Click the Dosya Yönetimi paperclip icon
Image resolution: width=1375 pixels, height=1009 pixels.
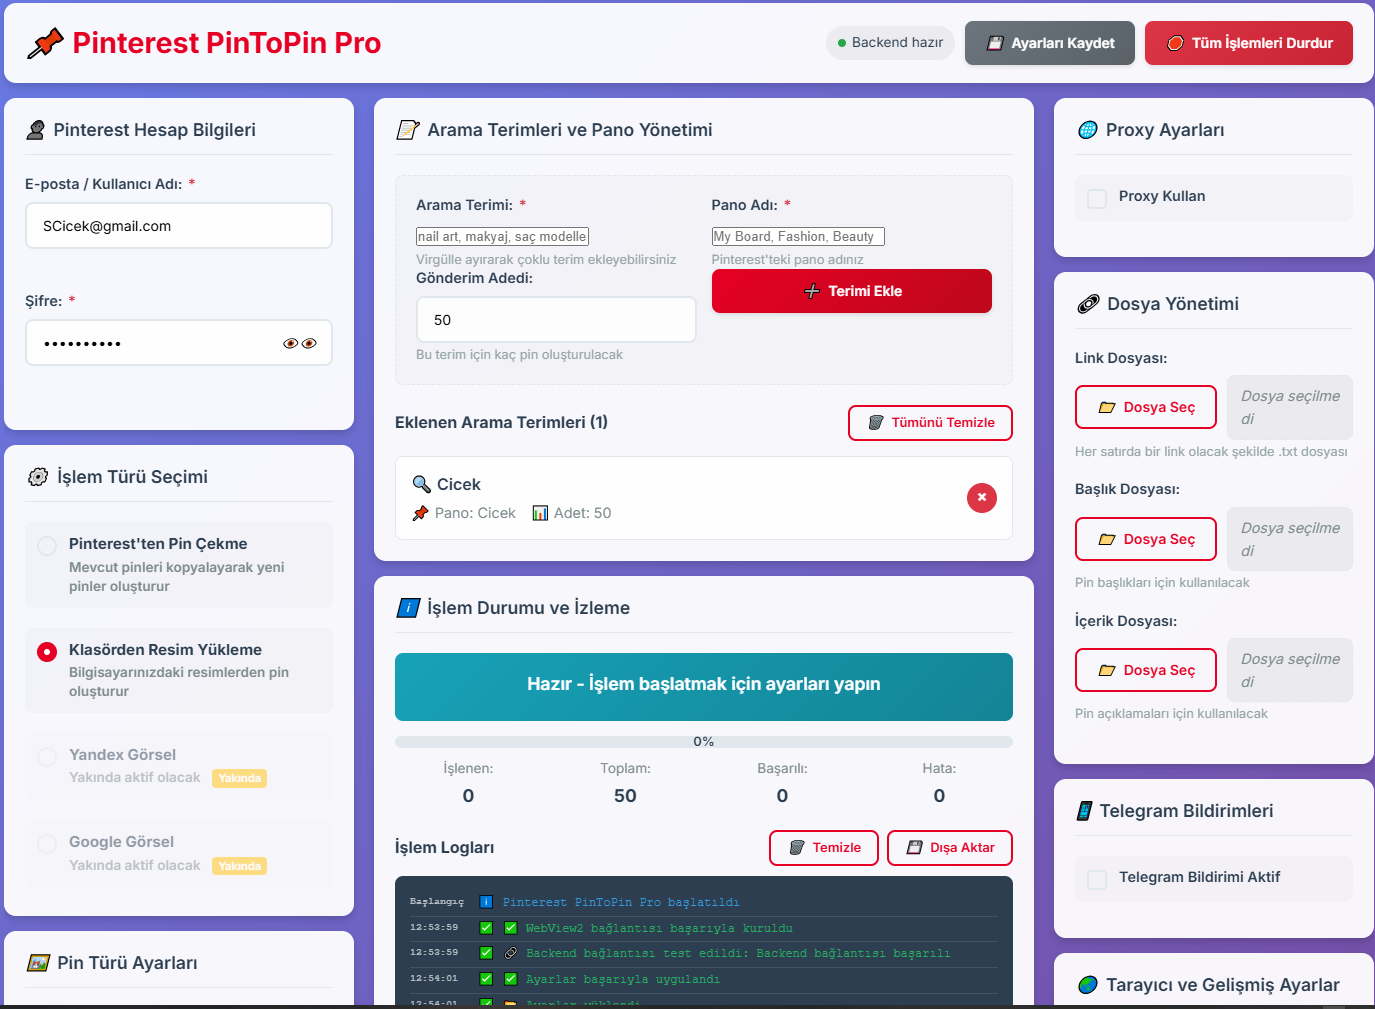[x=1087, y=304]
